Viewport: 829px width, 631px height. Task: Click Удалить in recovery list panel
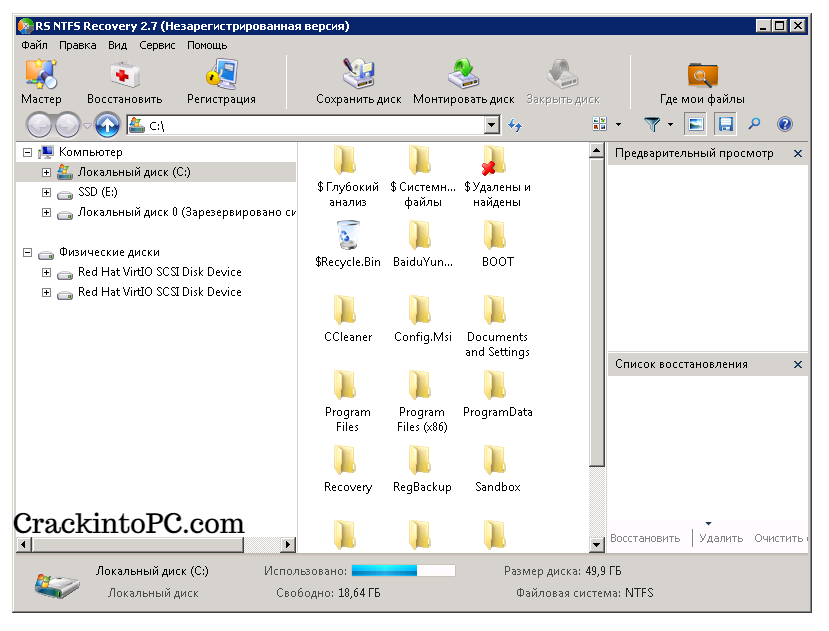[721, 538]
